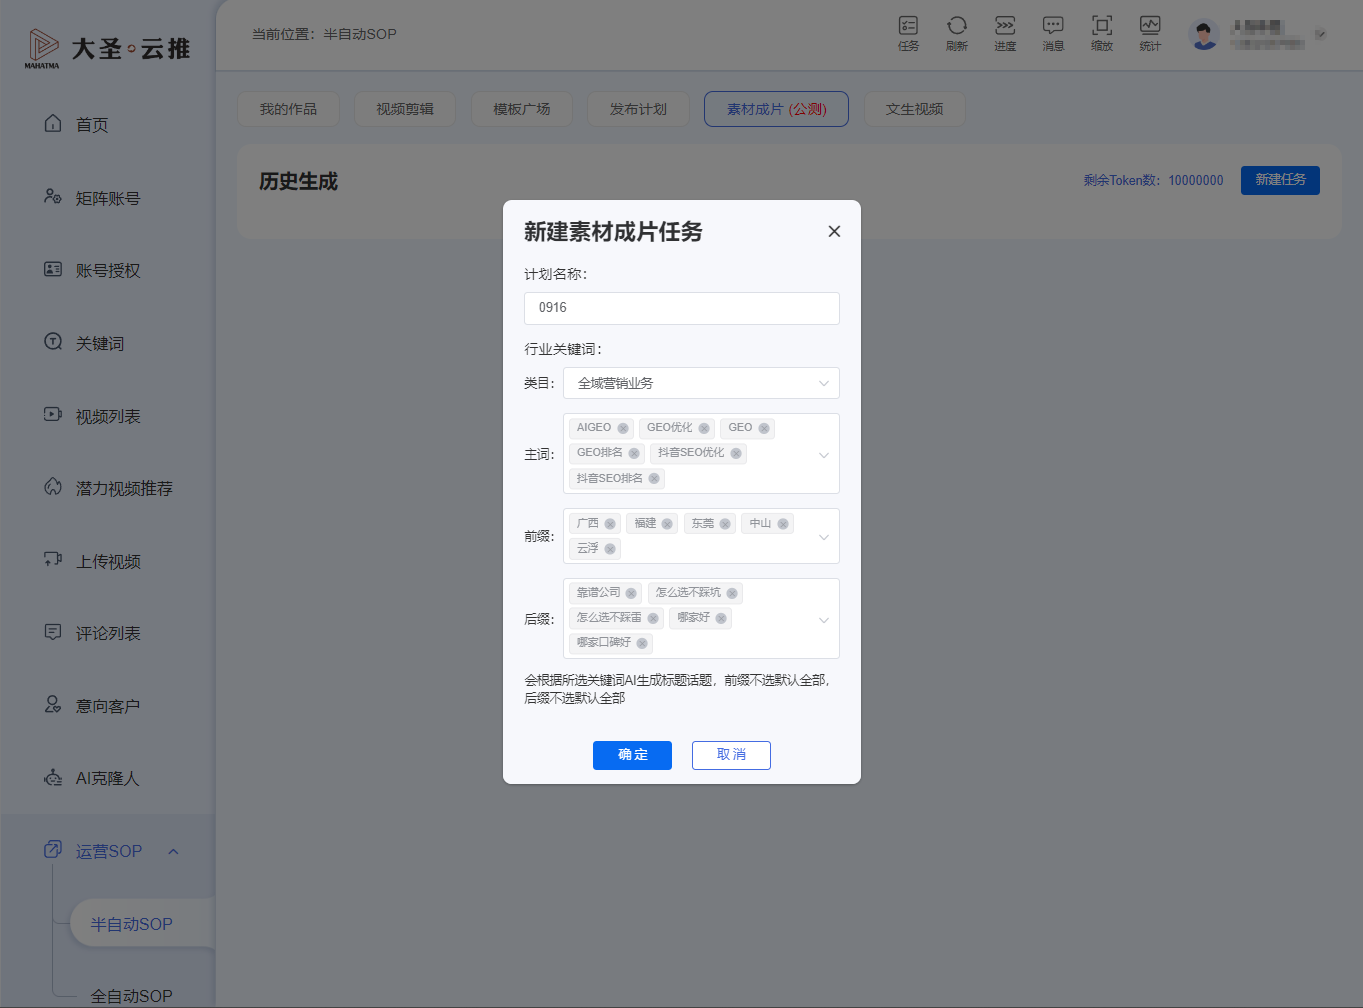Screen dimensions: 1363x1008
Task: Remove the 云浮 prefix tag
Action: click(610, 549)
